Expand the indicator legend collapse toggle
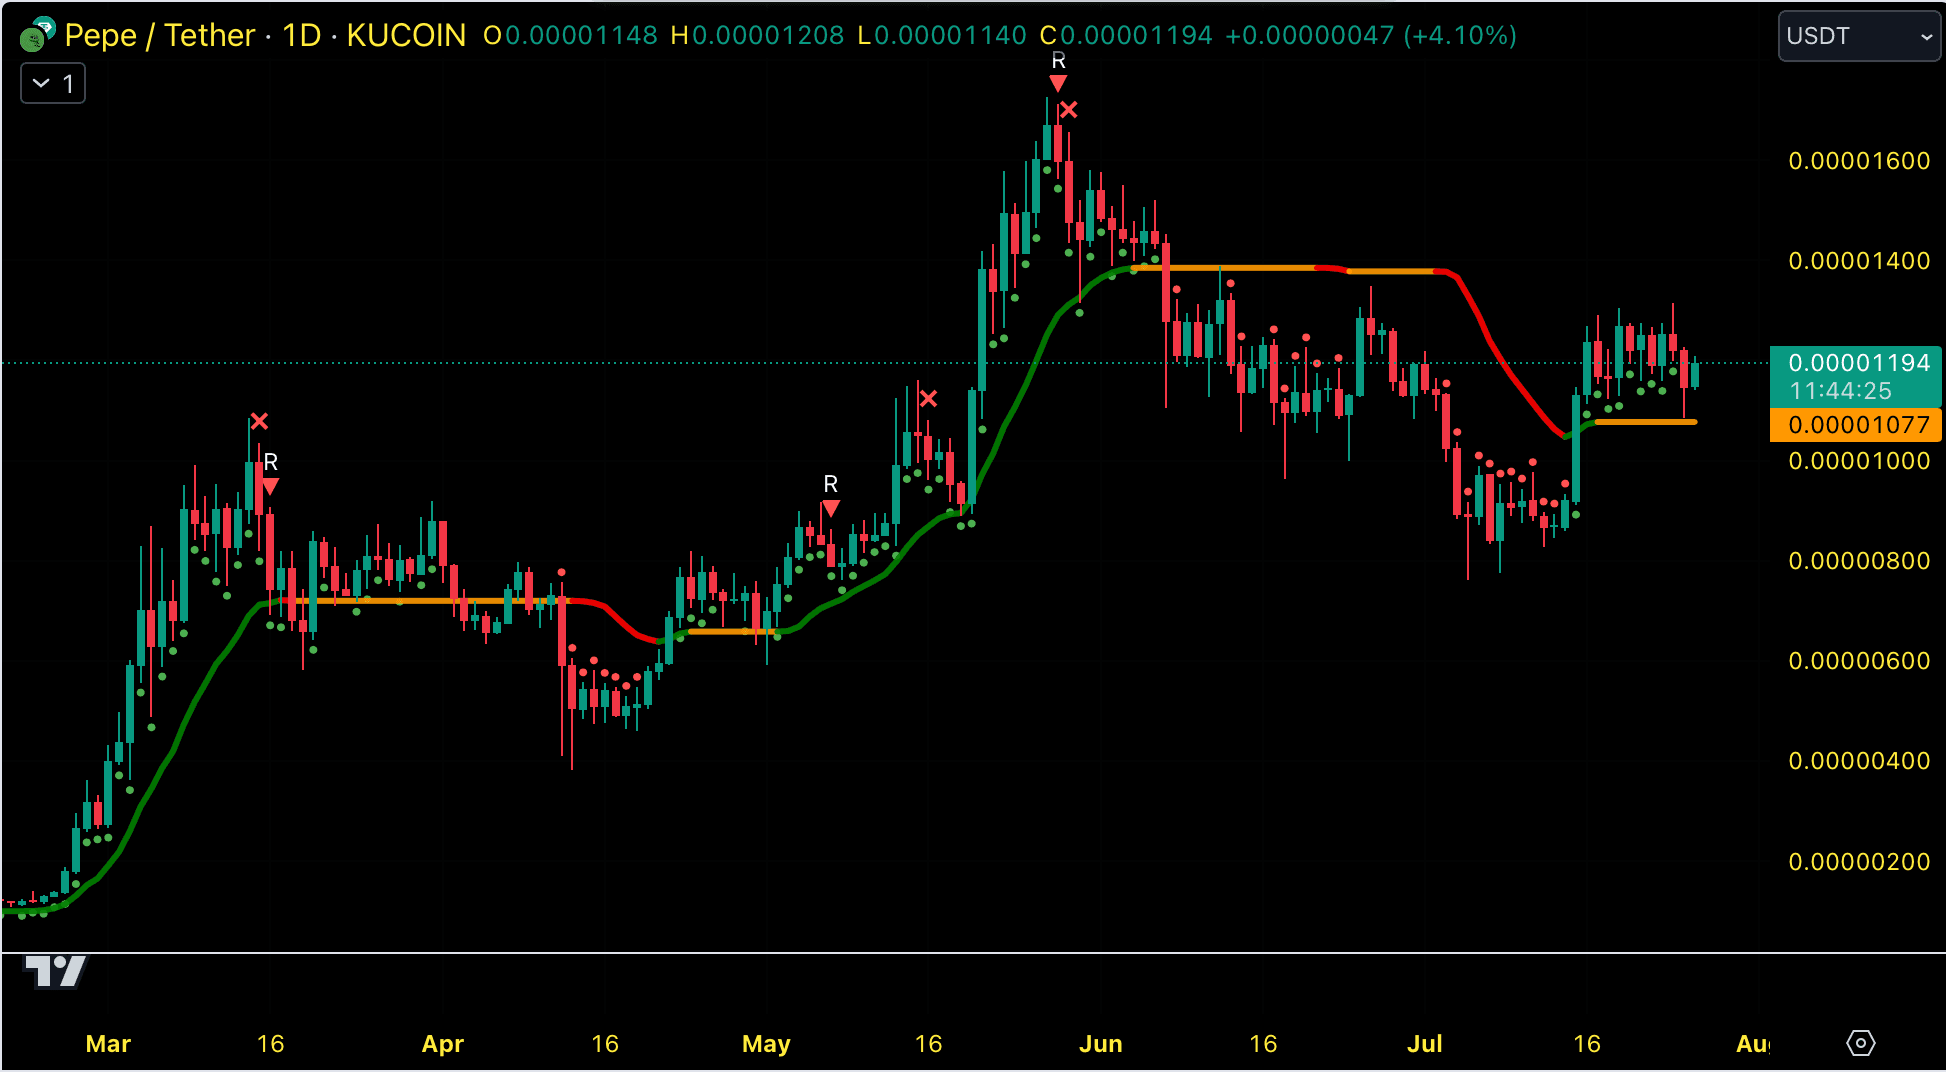 click(53, 83)
